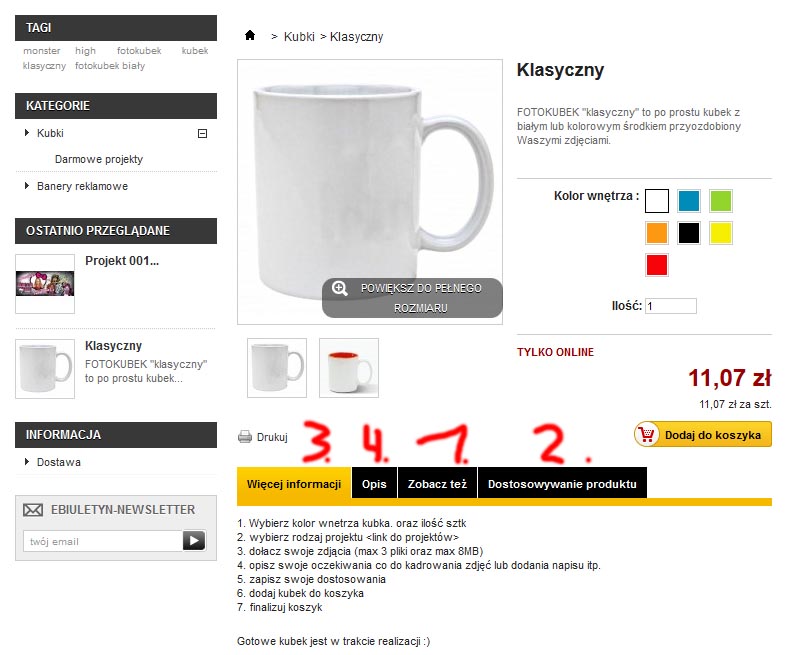This screenshot has height=655, width=786.
Task: Select black interior color swatch
Action: click(x=689, y=233)
